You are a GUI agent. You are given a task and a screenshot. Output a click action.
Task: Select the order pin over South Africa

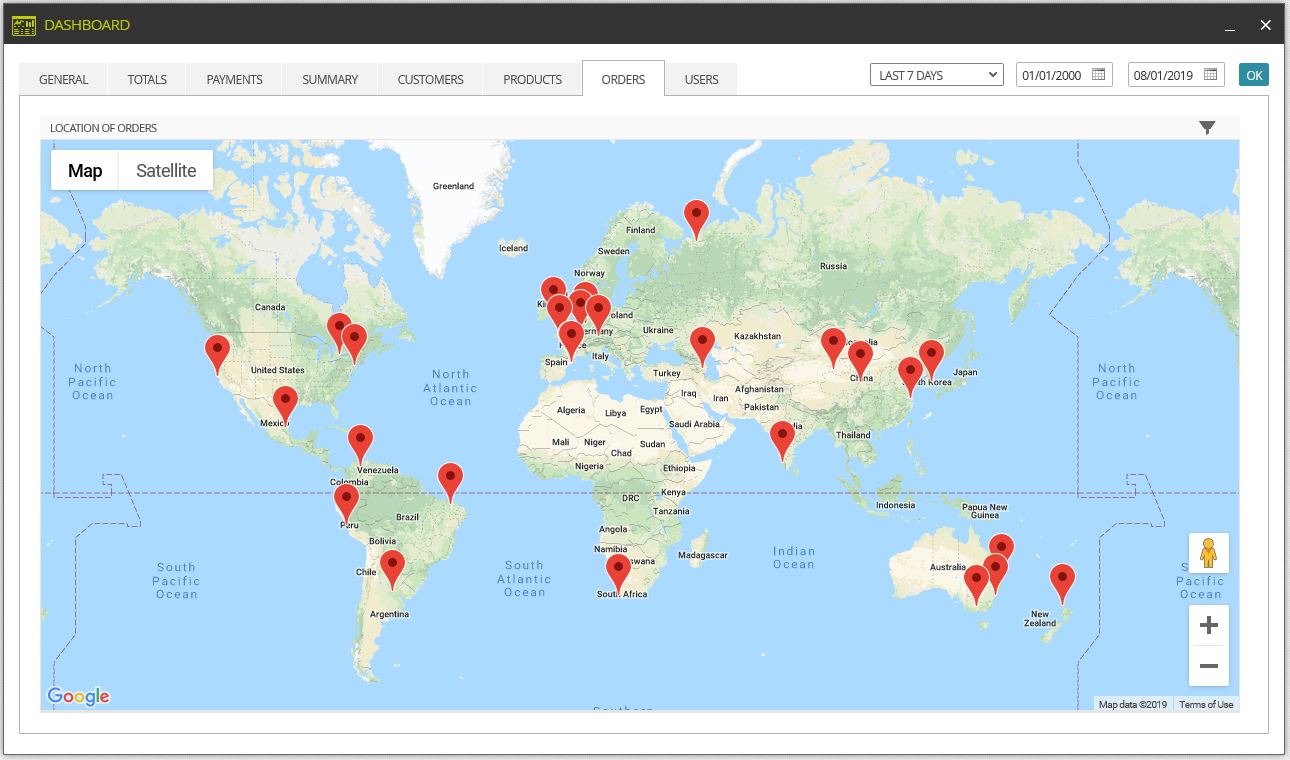(619, 574)
